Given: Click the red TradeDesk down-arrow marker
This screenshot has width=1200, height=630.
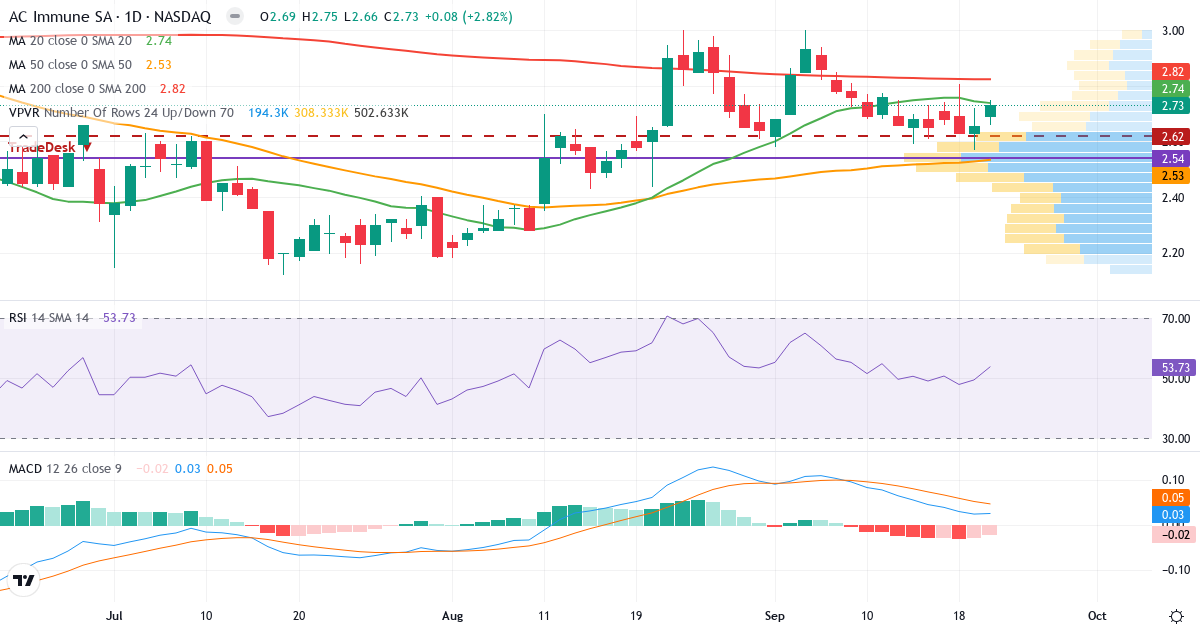Looking at the screenshot, I should pyautogui.click(x=86, y=147).
